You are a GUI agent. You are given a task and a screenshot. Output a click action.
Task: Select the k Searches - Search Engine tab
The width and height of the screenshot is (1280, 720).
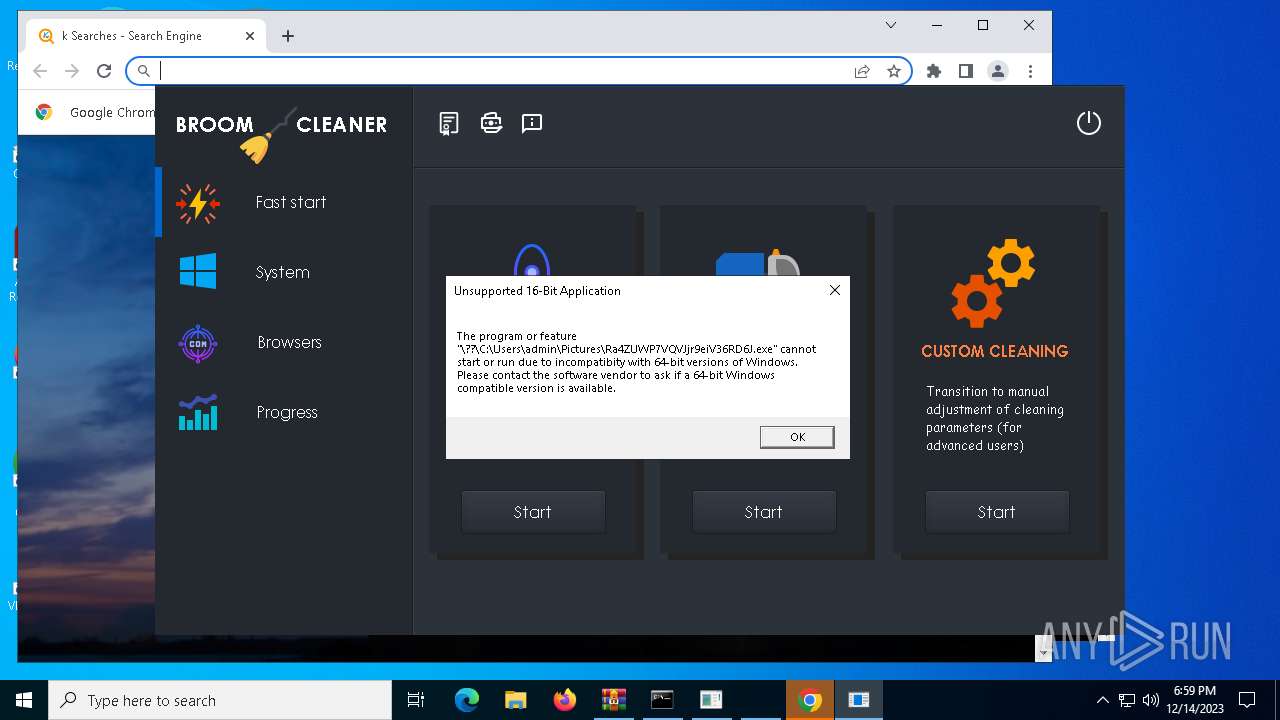tap(146, 36)
